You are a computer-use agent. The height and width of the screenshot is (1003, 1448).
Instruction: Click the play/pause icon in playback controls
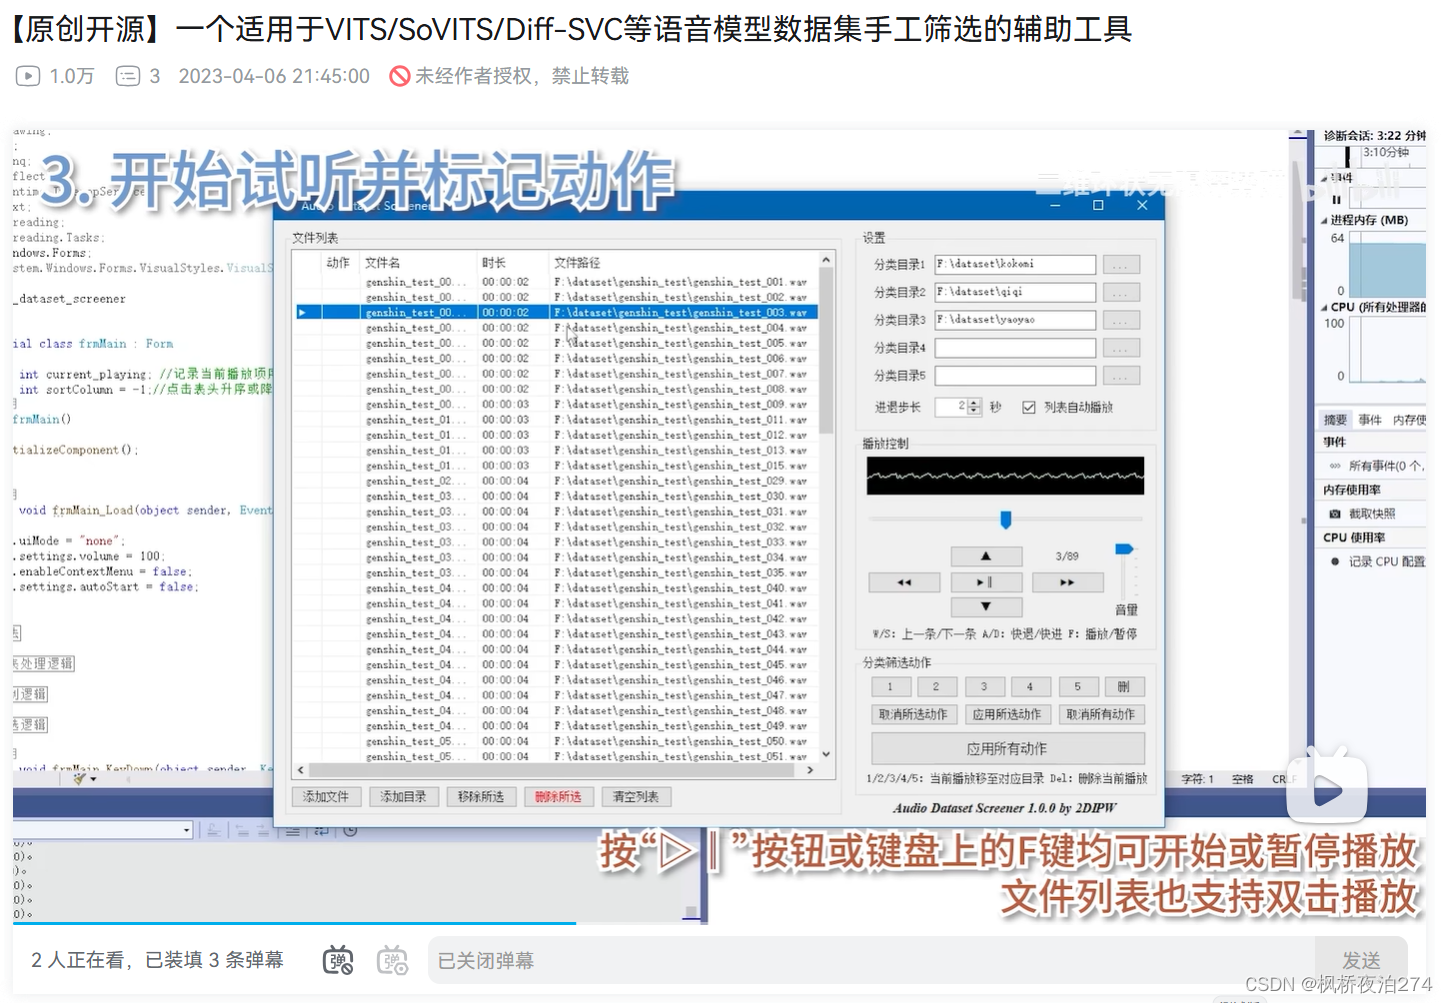[987, 582]
